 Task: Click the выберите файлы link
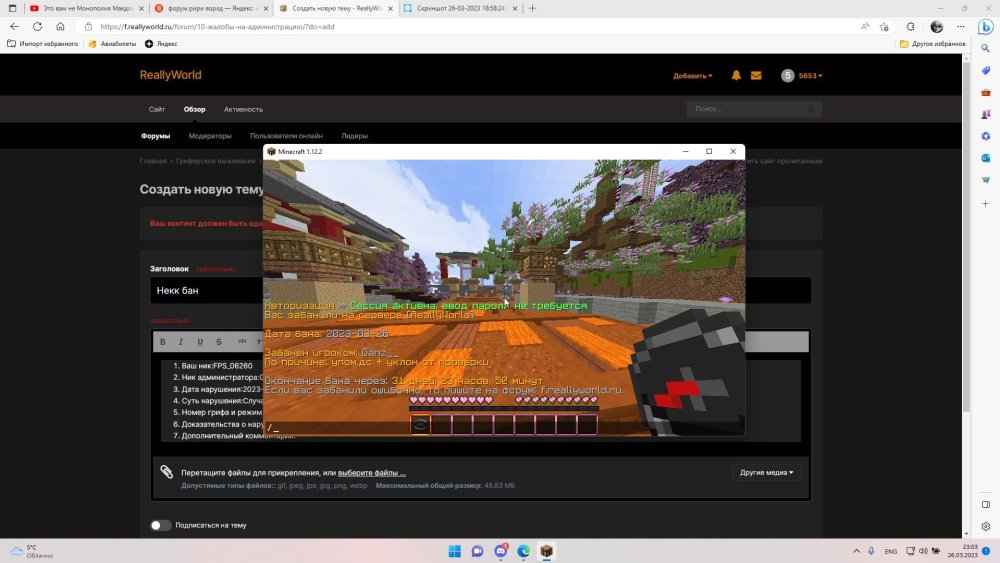tap(372, 472)
